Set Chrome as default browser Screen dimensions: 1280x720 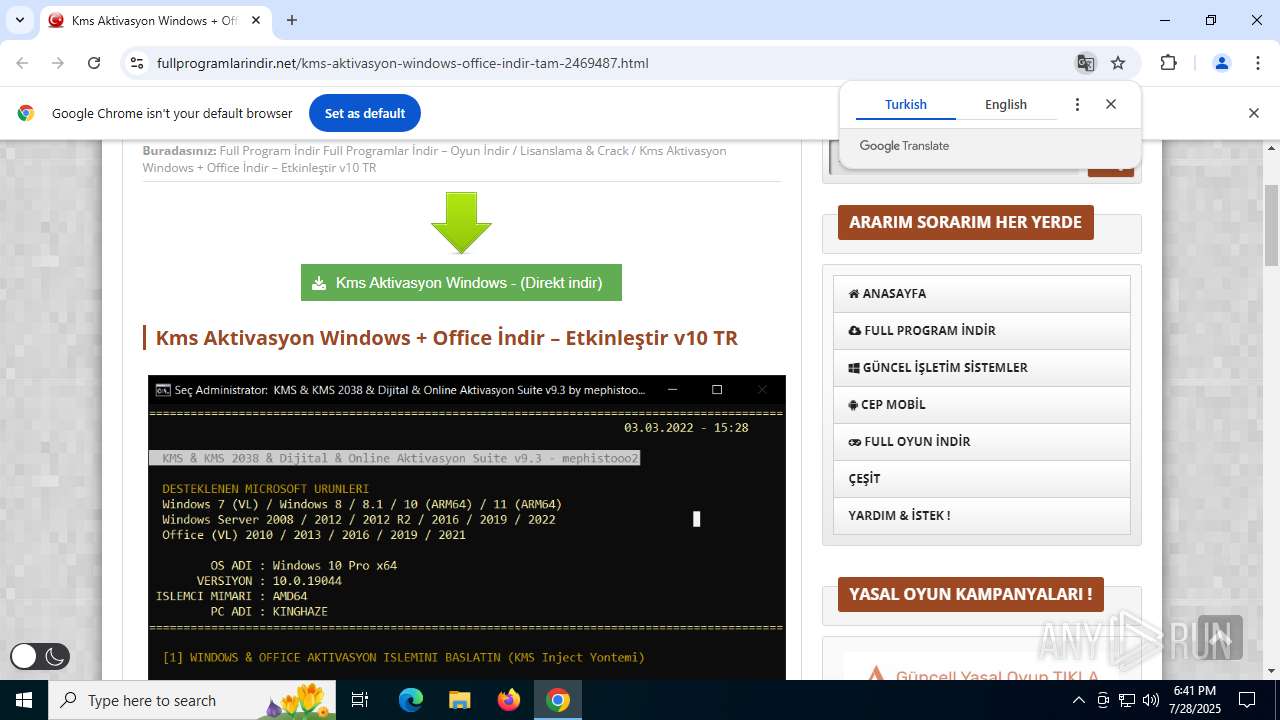(x=365, y=113)
